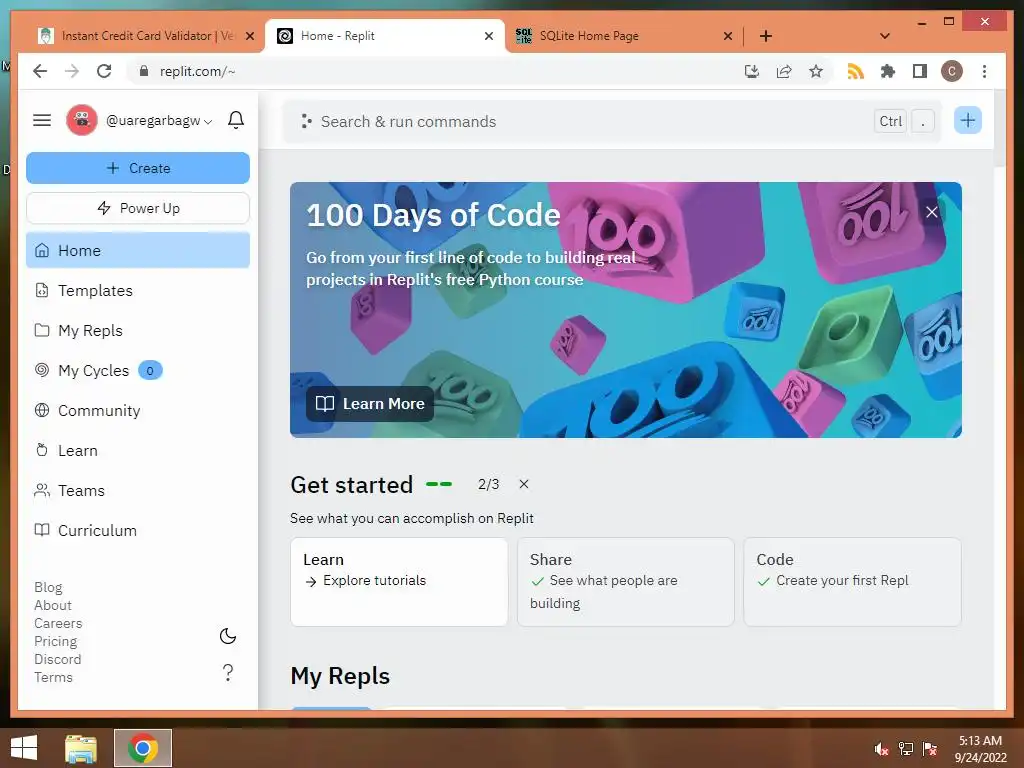Close the Home - Replit tab

pos(488,36)
